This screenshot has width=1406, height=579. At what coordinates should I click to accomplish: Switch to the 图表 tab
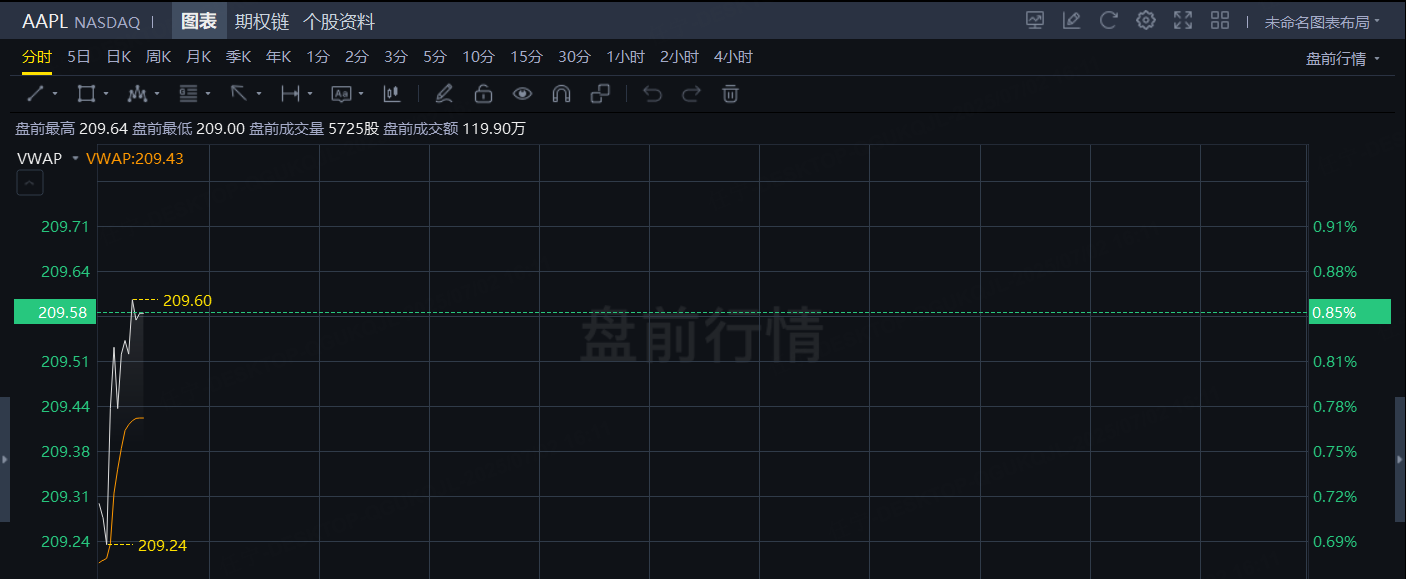[199, 21]
